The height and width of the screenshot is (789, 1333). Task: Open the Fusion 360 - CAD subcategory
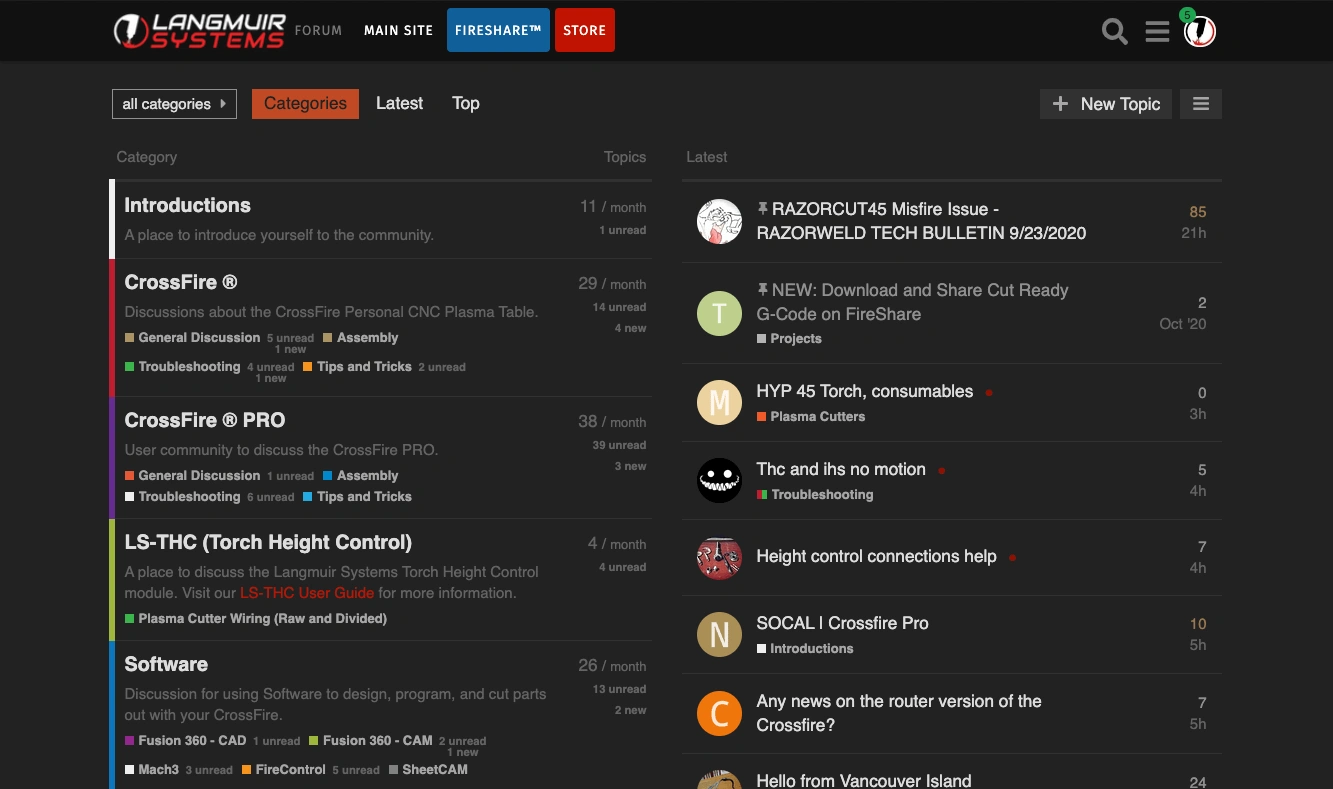pos(191,741)
